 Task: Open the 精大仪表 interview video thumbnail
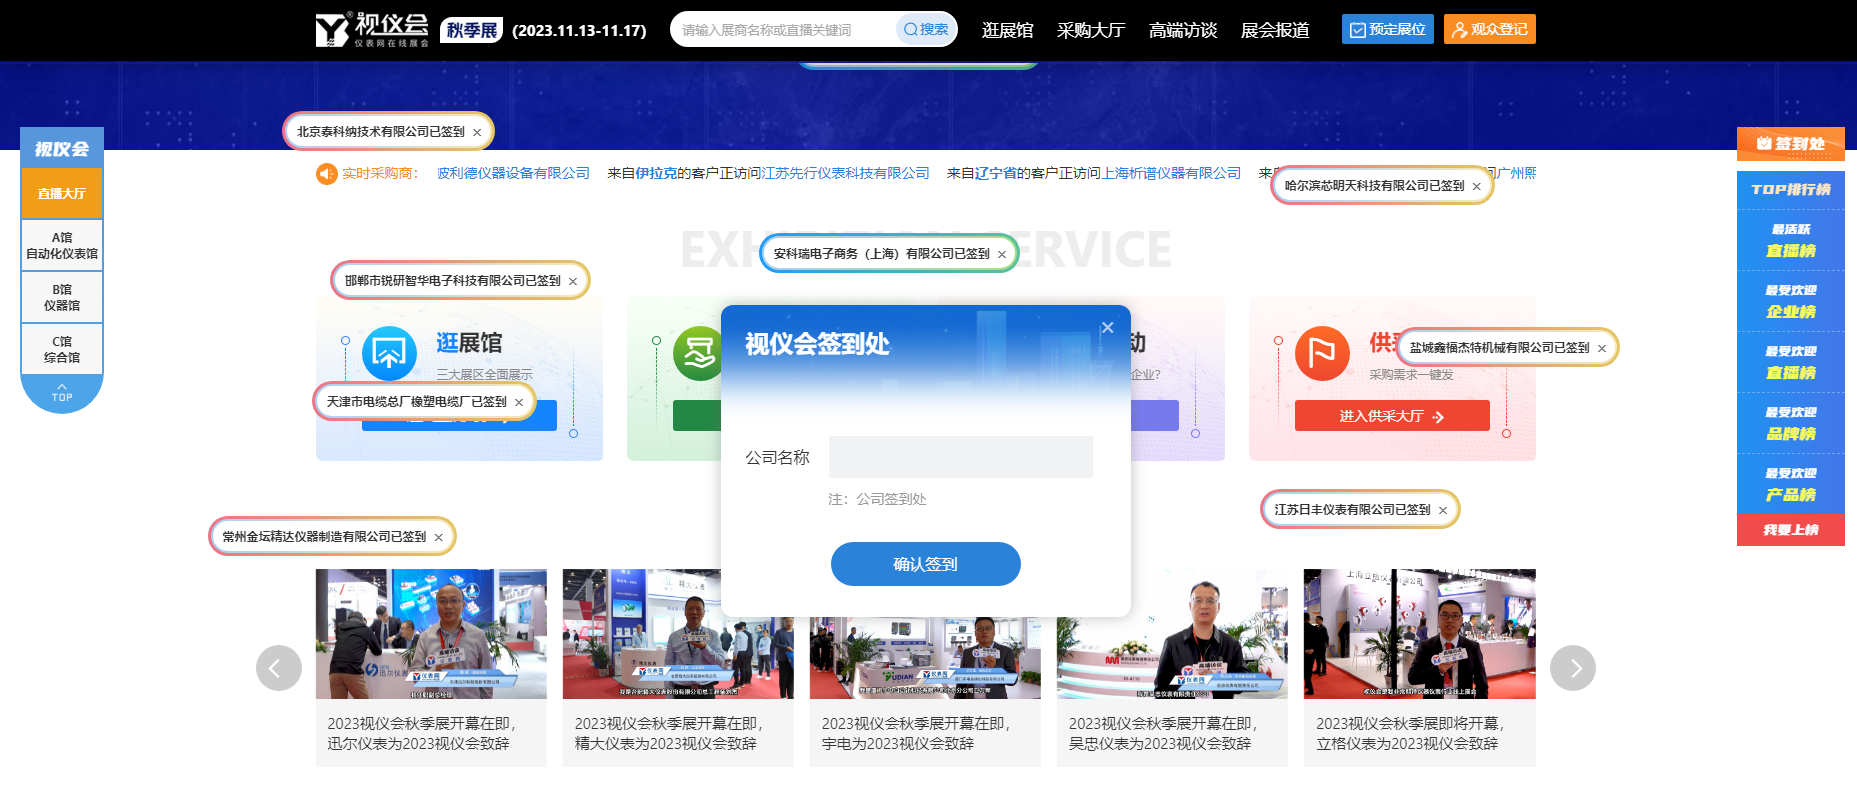pos(678,634)
